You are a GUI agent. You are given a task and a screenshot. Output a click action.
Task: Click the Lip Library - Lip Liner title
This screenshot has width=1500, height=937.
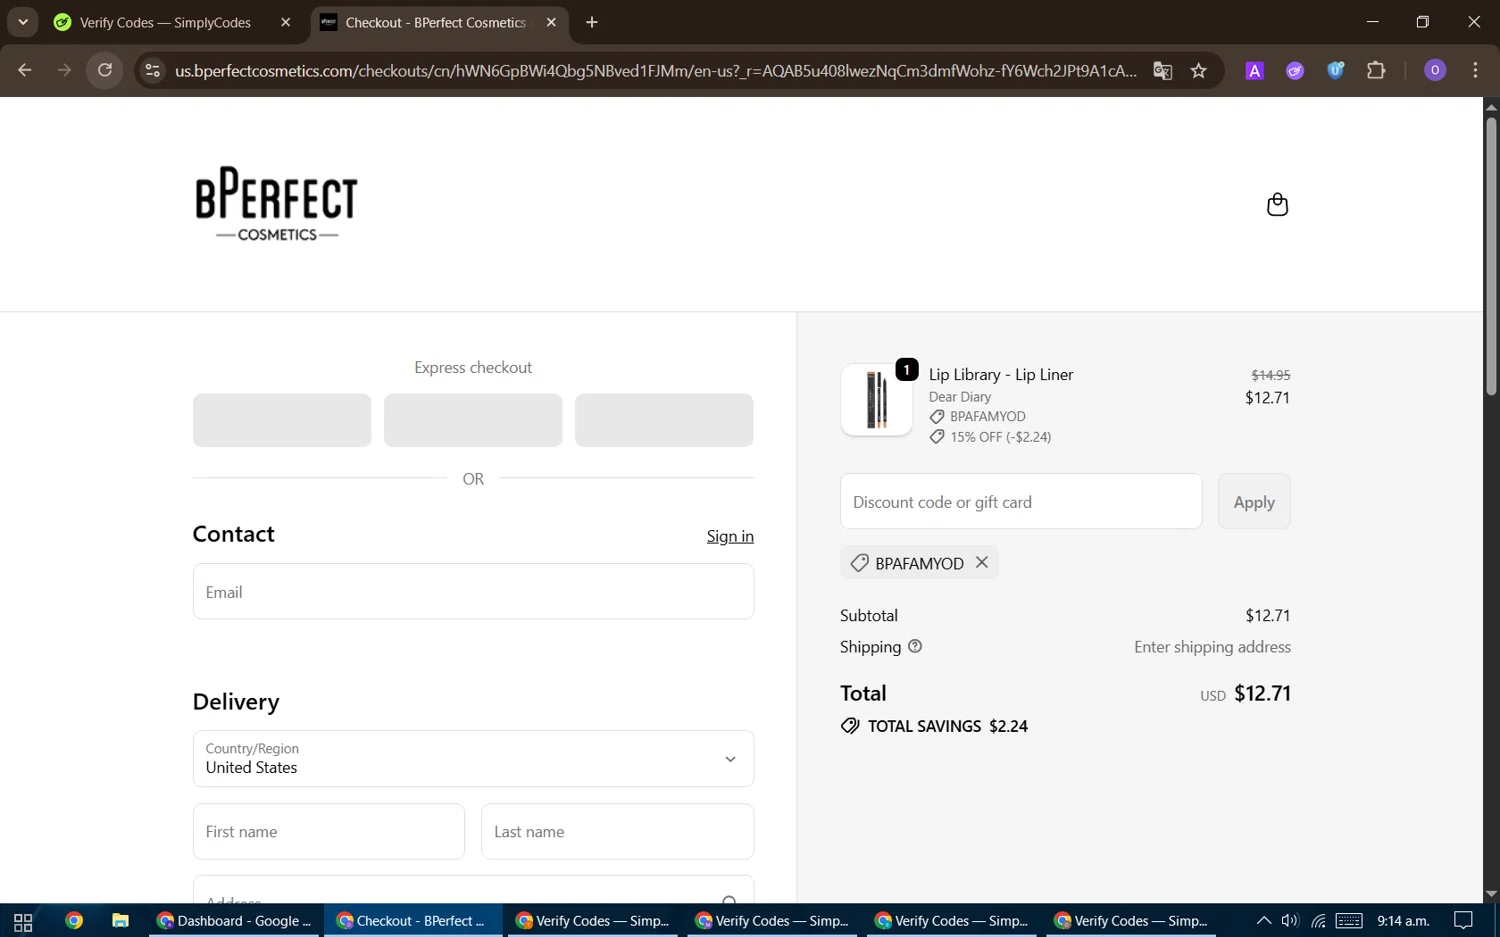click(1001, 374)
